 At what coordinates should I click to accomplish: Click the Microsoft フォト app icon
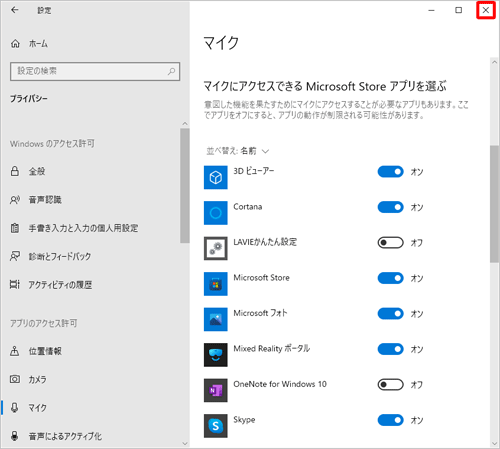point(216,319)
